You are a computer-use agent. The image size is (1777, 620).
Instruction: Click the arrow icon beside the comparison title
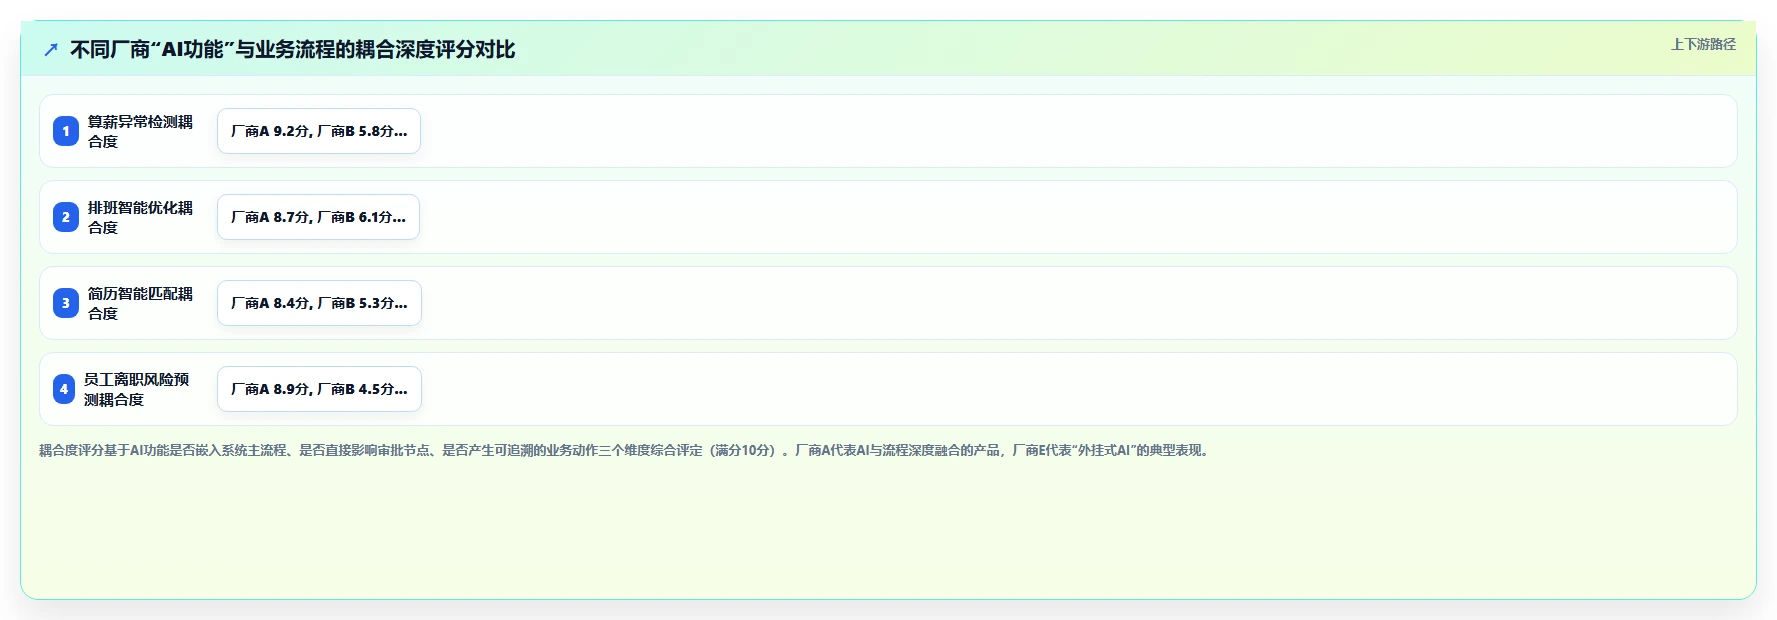pos(51,49)
